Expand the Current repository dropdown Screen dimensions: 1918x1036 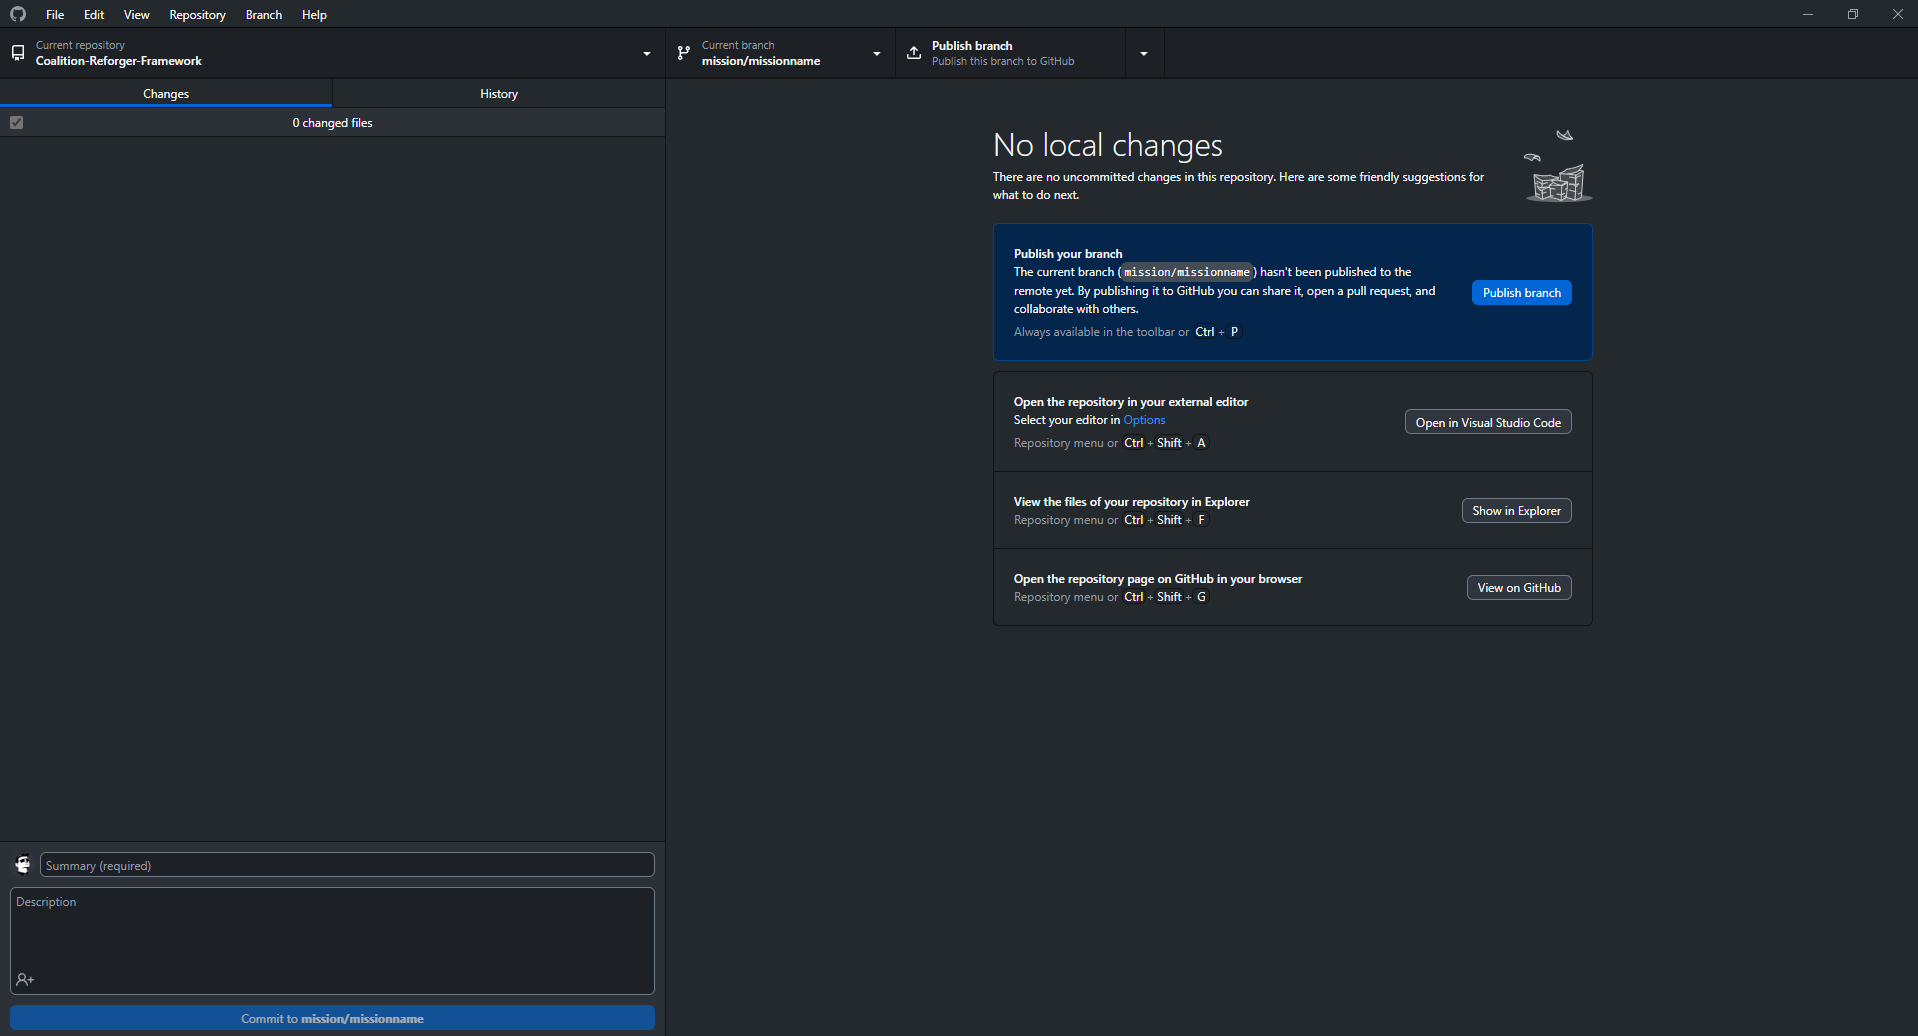click(646, 54)
